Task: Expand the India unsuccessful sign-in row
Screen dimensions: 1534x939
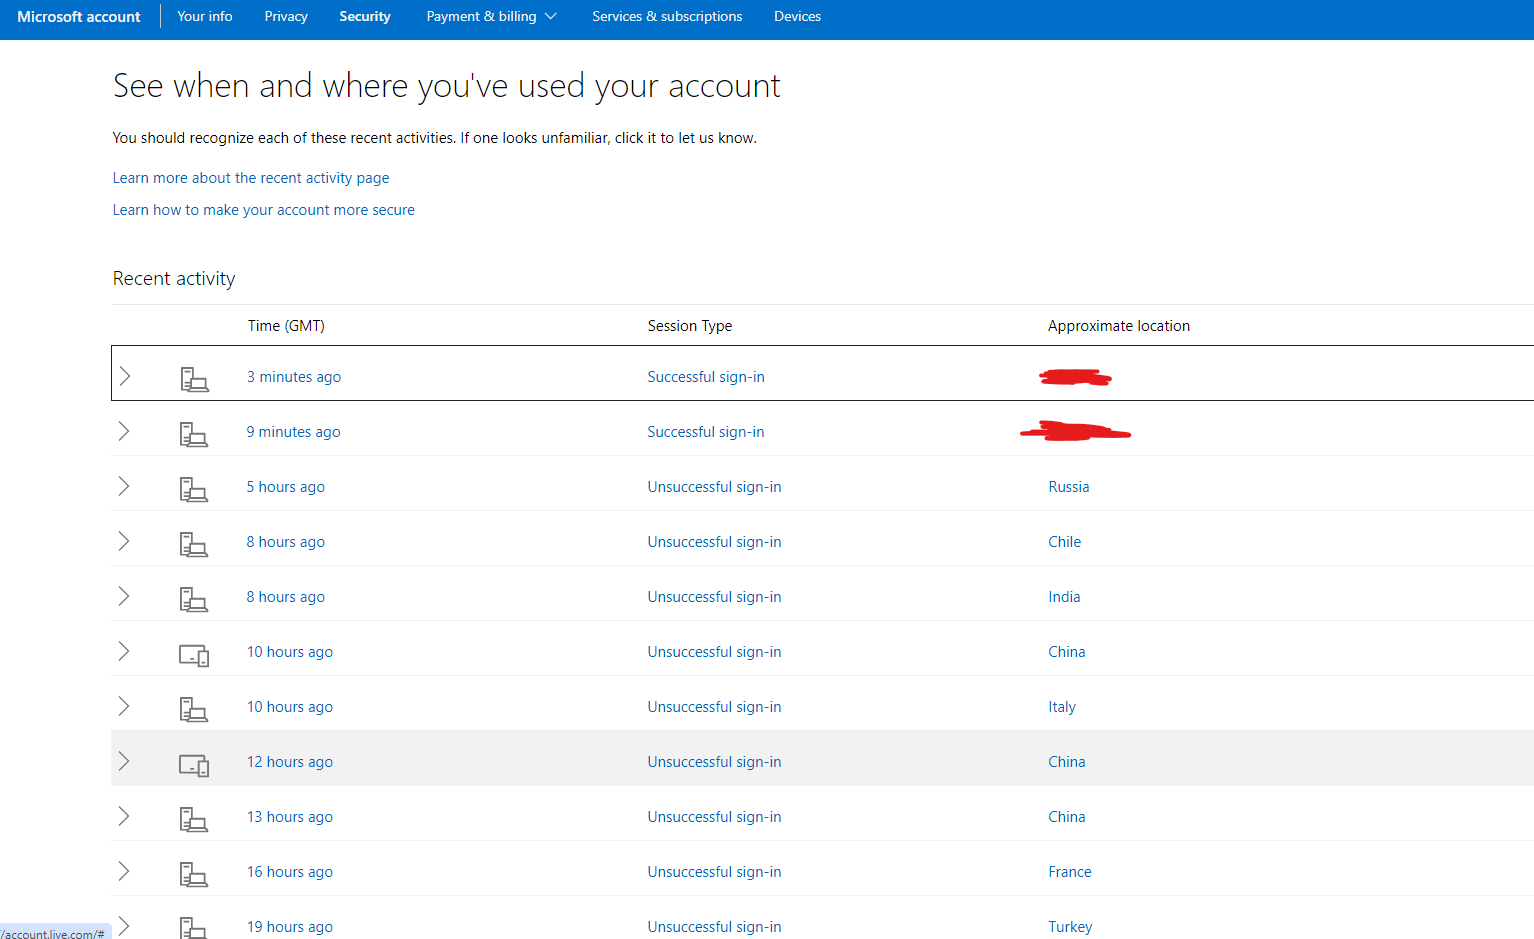Action: 124,596
